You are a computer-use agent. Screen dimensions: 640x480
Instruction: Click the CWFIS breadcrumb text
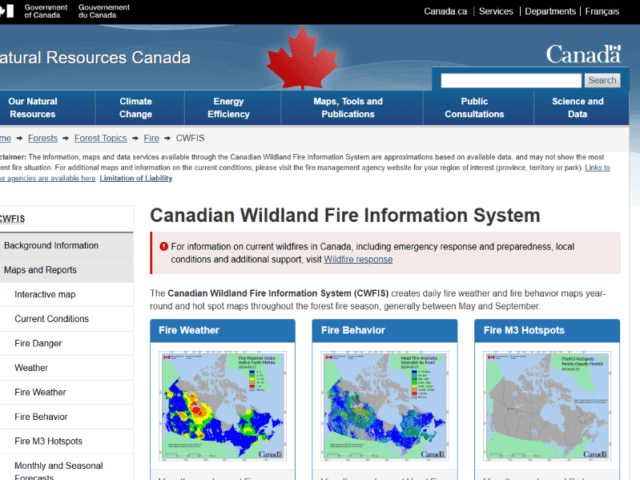[190, 138]
